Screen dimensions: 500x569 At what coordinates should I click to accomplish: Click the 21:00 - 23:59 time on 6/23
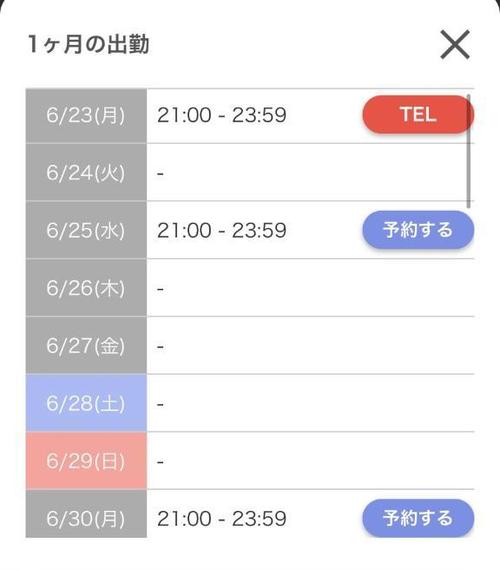coord(222,115)
